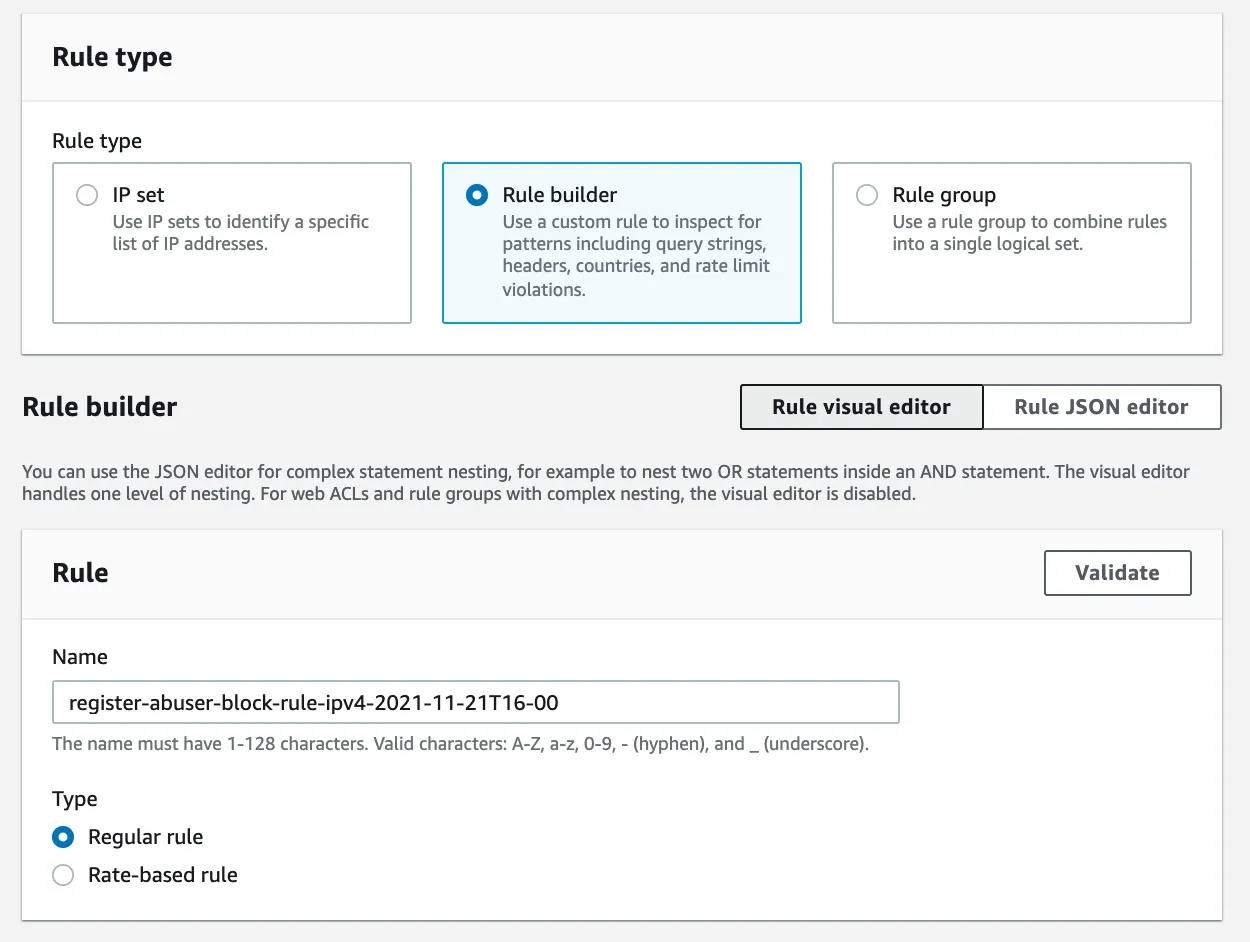Click the Rule builder card description text
Image resolution: width=1250 pixels, height=942 pixels.
tap(635, 256)
